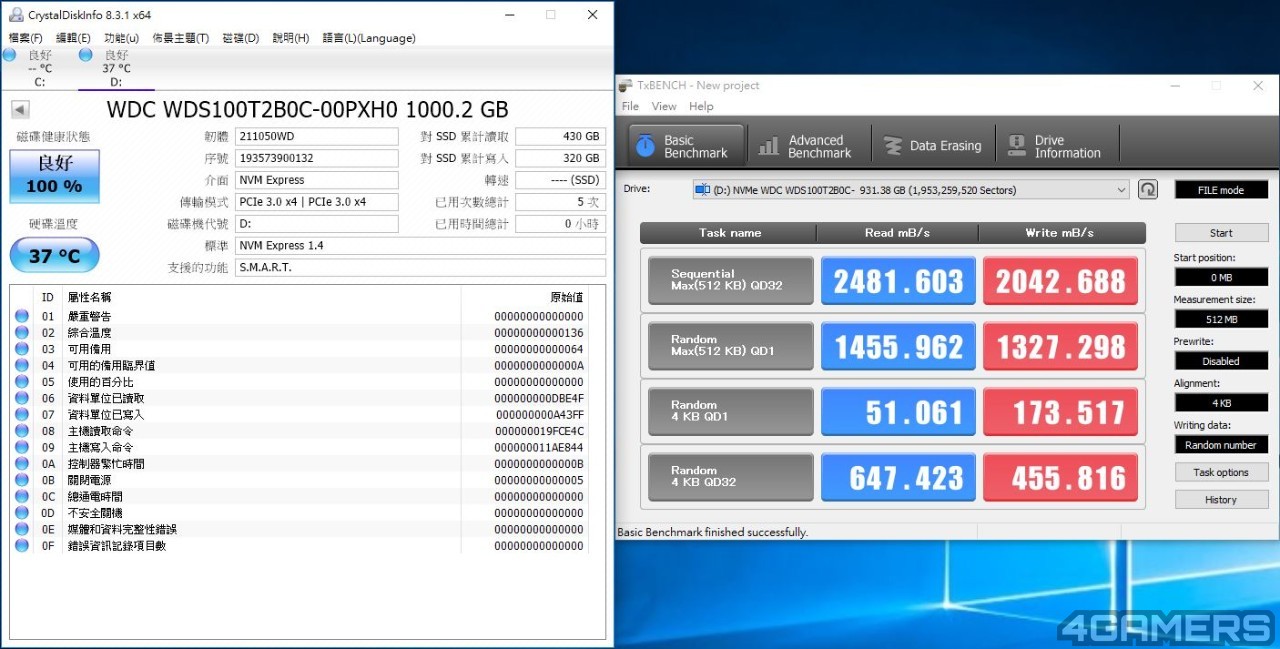The image size is (1280, 649).
Task: Open the File menu in TxBENCH
Action: tap(630, 106)
